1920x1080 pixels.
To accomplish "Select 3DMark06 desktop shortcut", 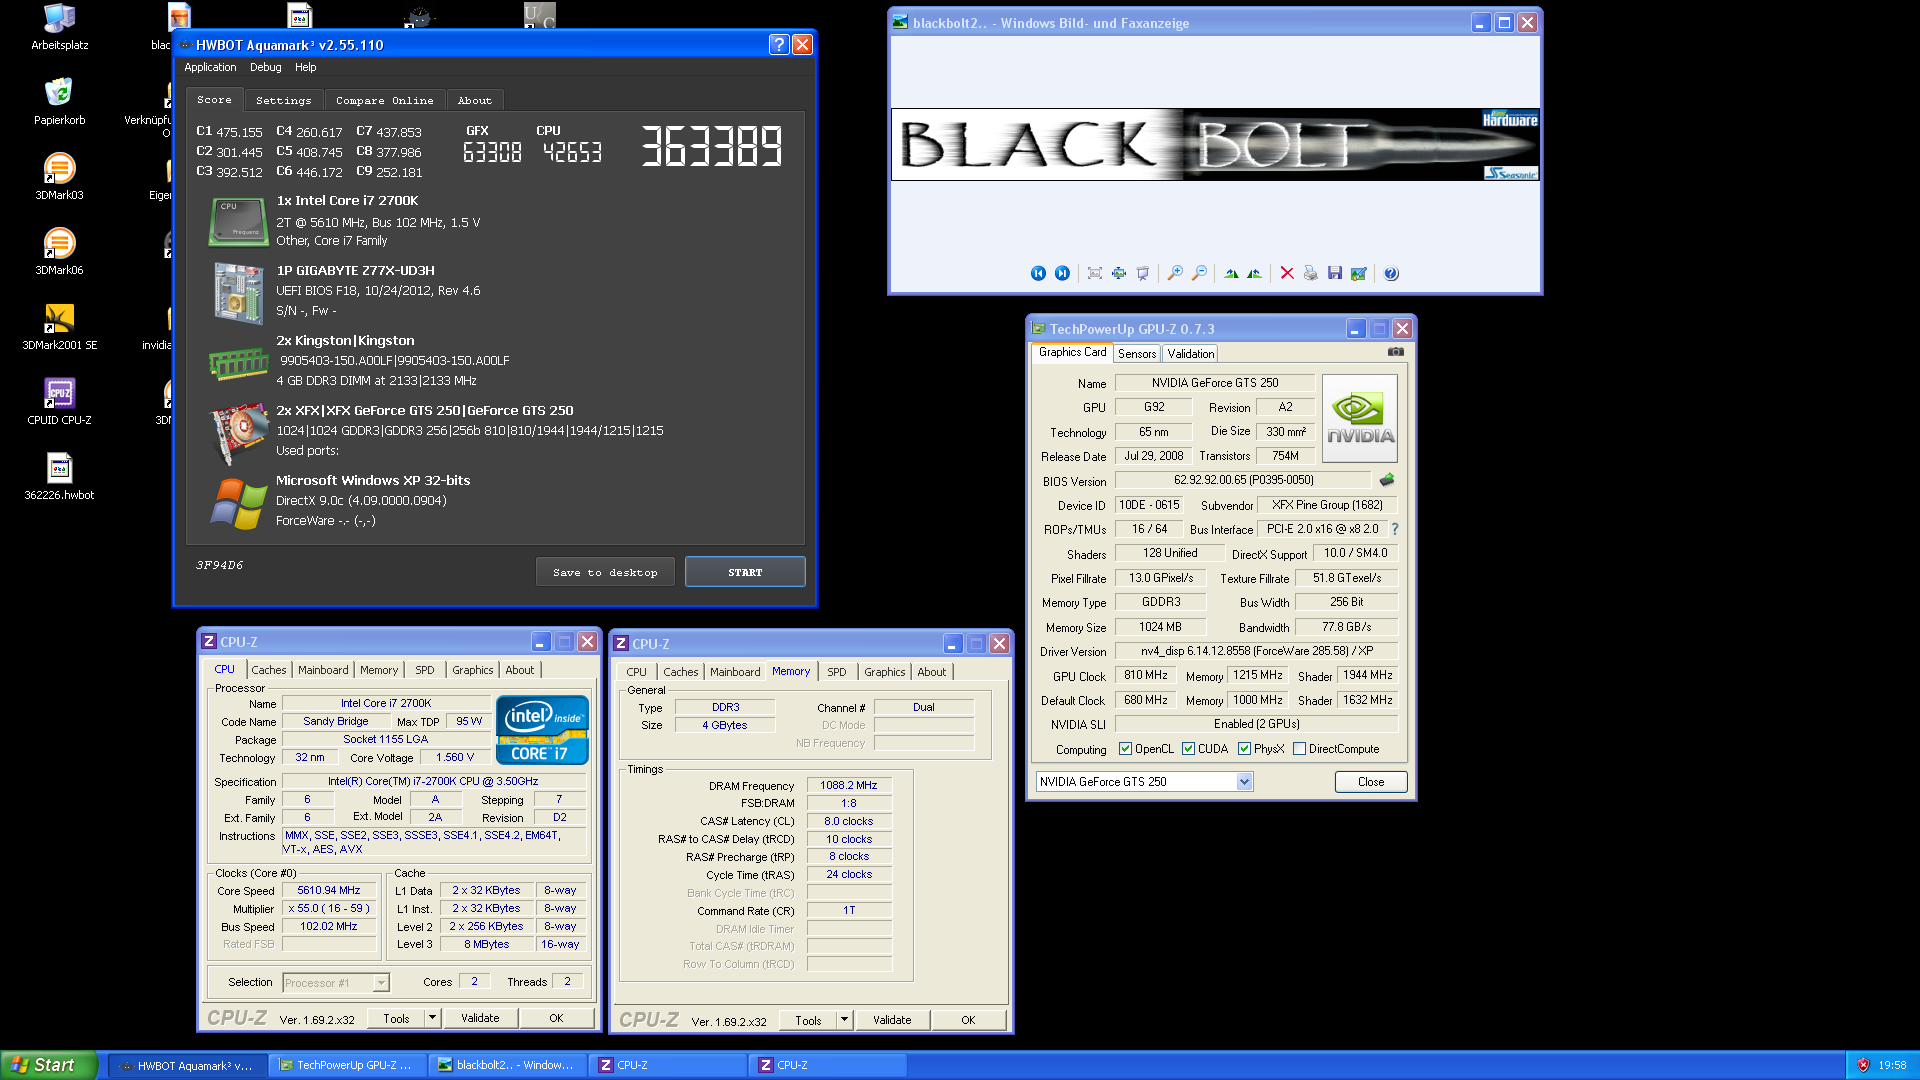I will (59, 251).
